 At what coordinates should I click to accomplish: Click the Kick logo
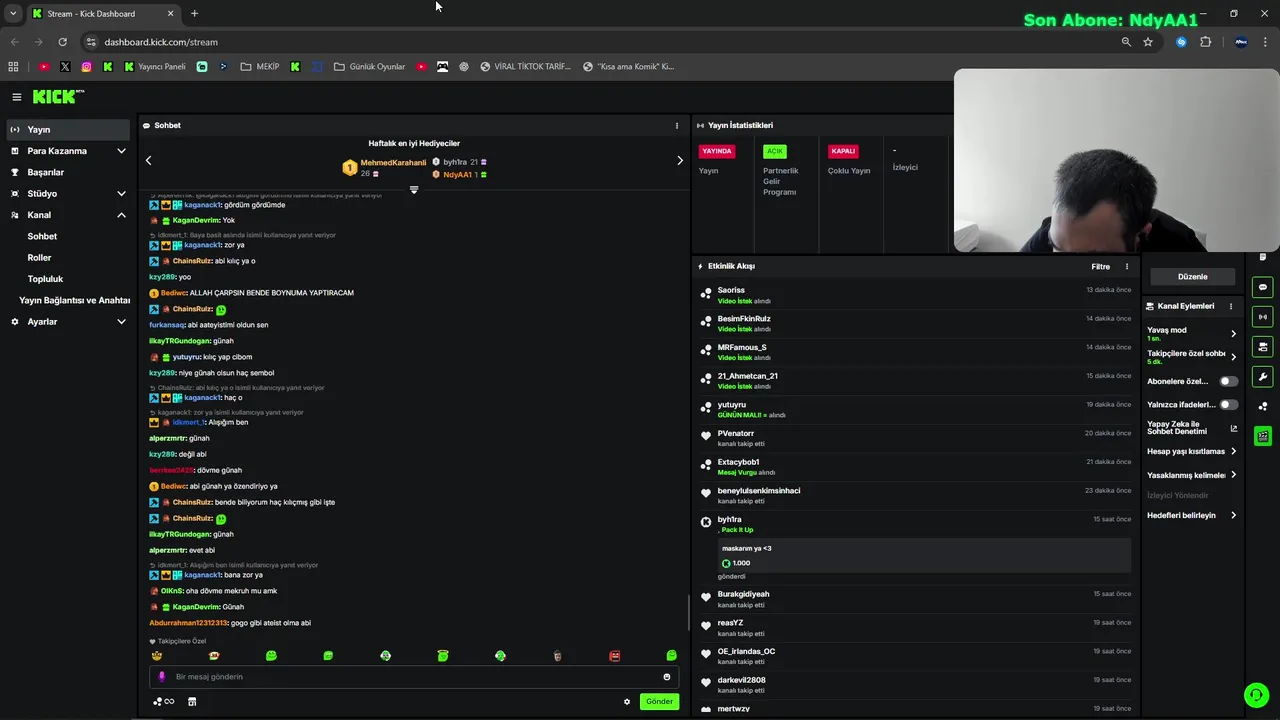[58, 97]
